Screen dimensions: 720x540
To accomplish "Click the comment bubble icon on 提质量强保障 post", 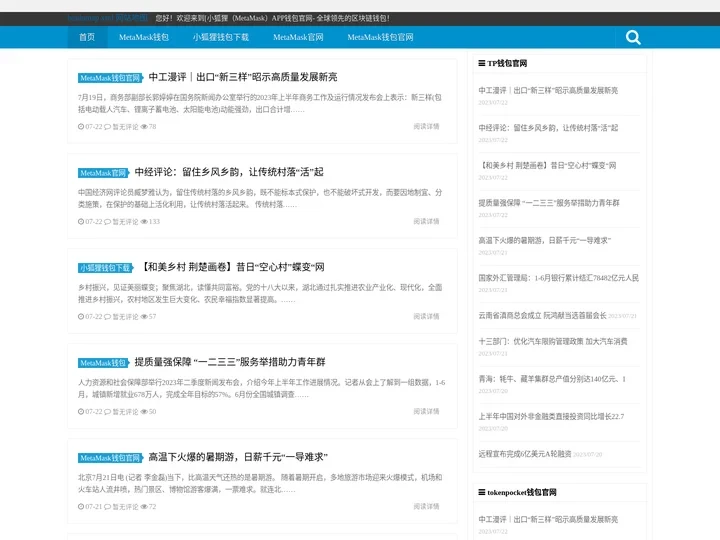I will point(107,412).
